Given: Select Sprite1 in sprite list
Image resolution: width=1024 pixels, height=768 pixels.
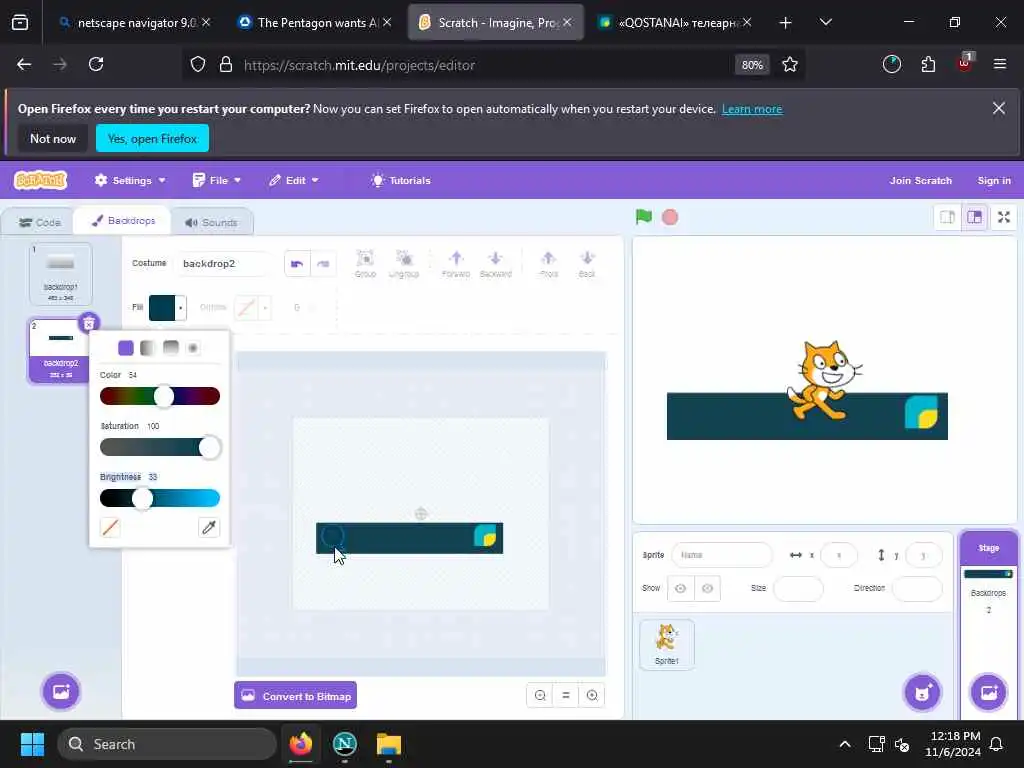Looking at the screenshot, I should (x=666, y=644).
